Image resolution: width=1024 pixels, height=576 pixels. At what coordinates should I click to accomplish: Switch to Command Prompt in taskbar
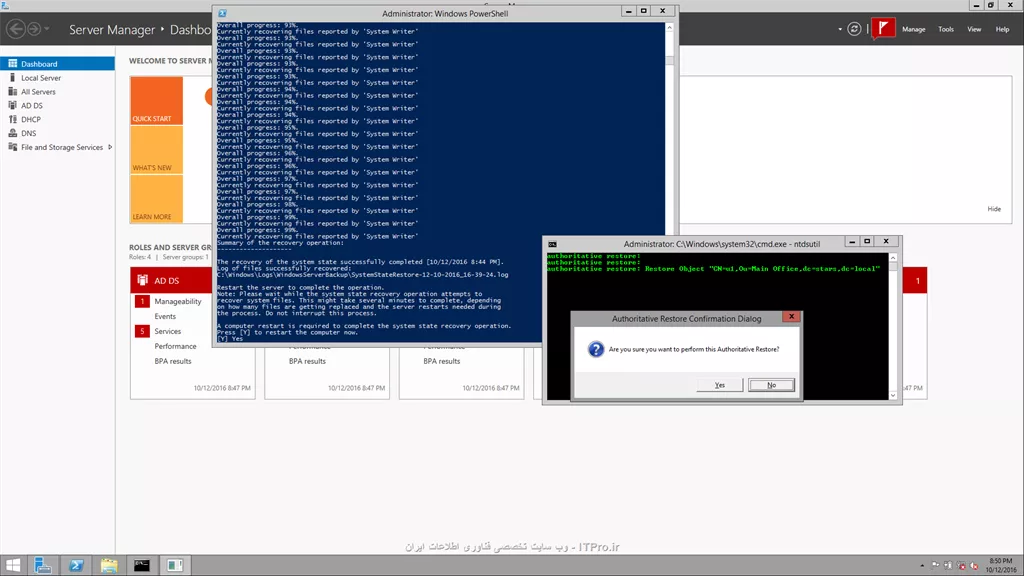point(142,566)
